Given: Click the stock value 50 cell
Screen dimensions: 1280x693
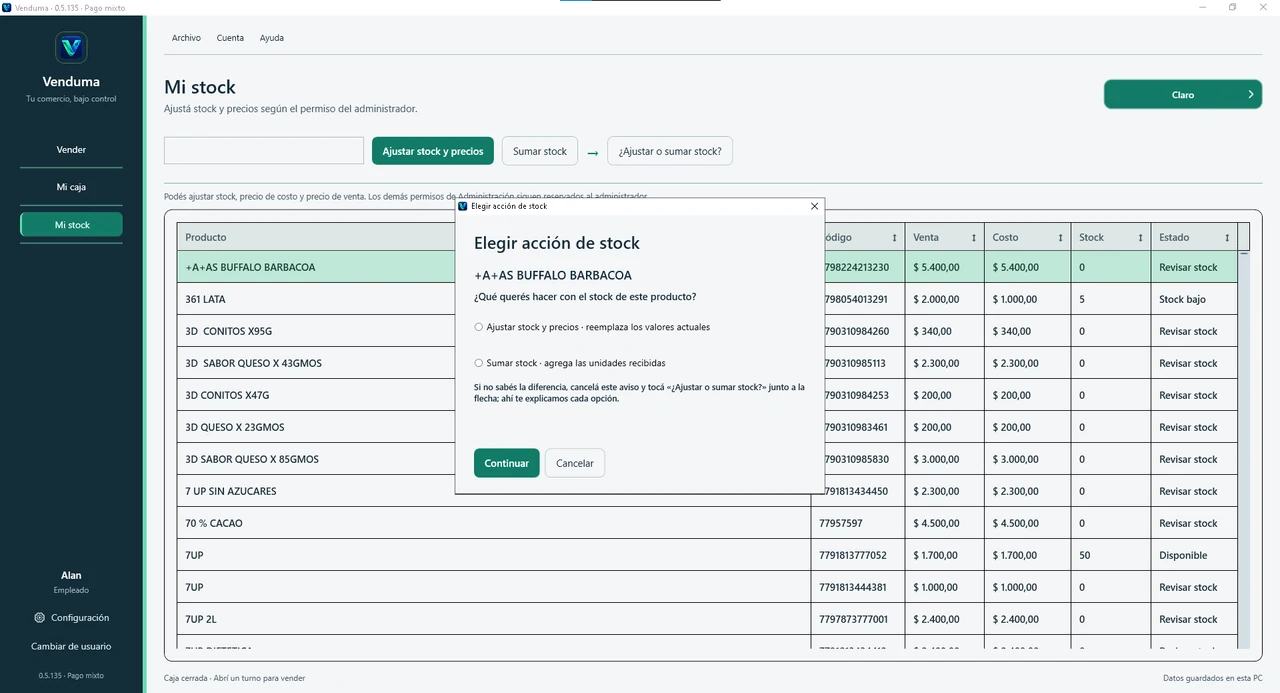Looking at the screenshot, I should click(x=1111, y=555).
